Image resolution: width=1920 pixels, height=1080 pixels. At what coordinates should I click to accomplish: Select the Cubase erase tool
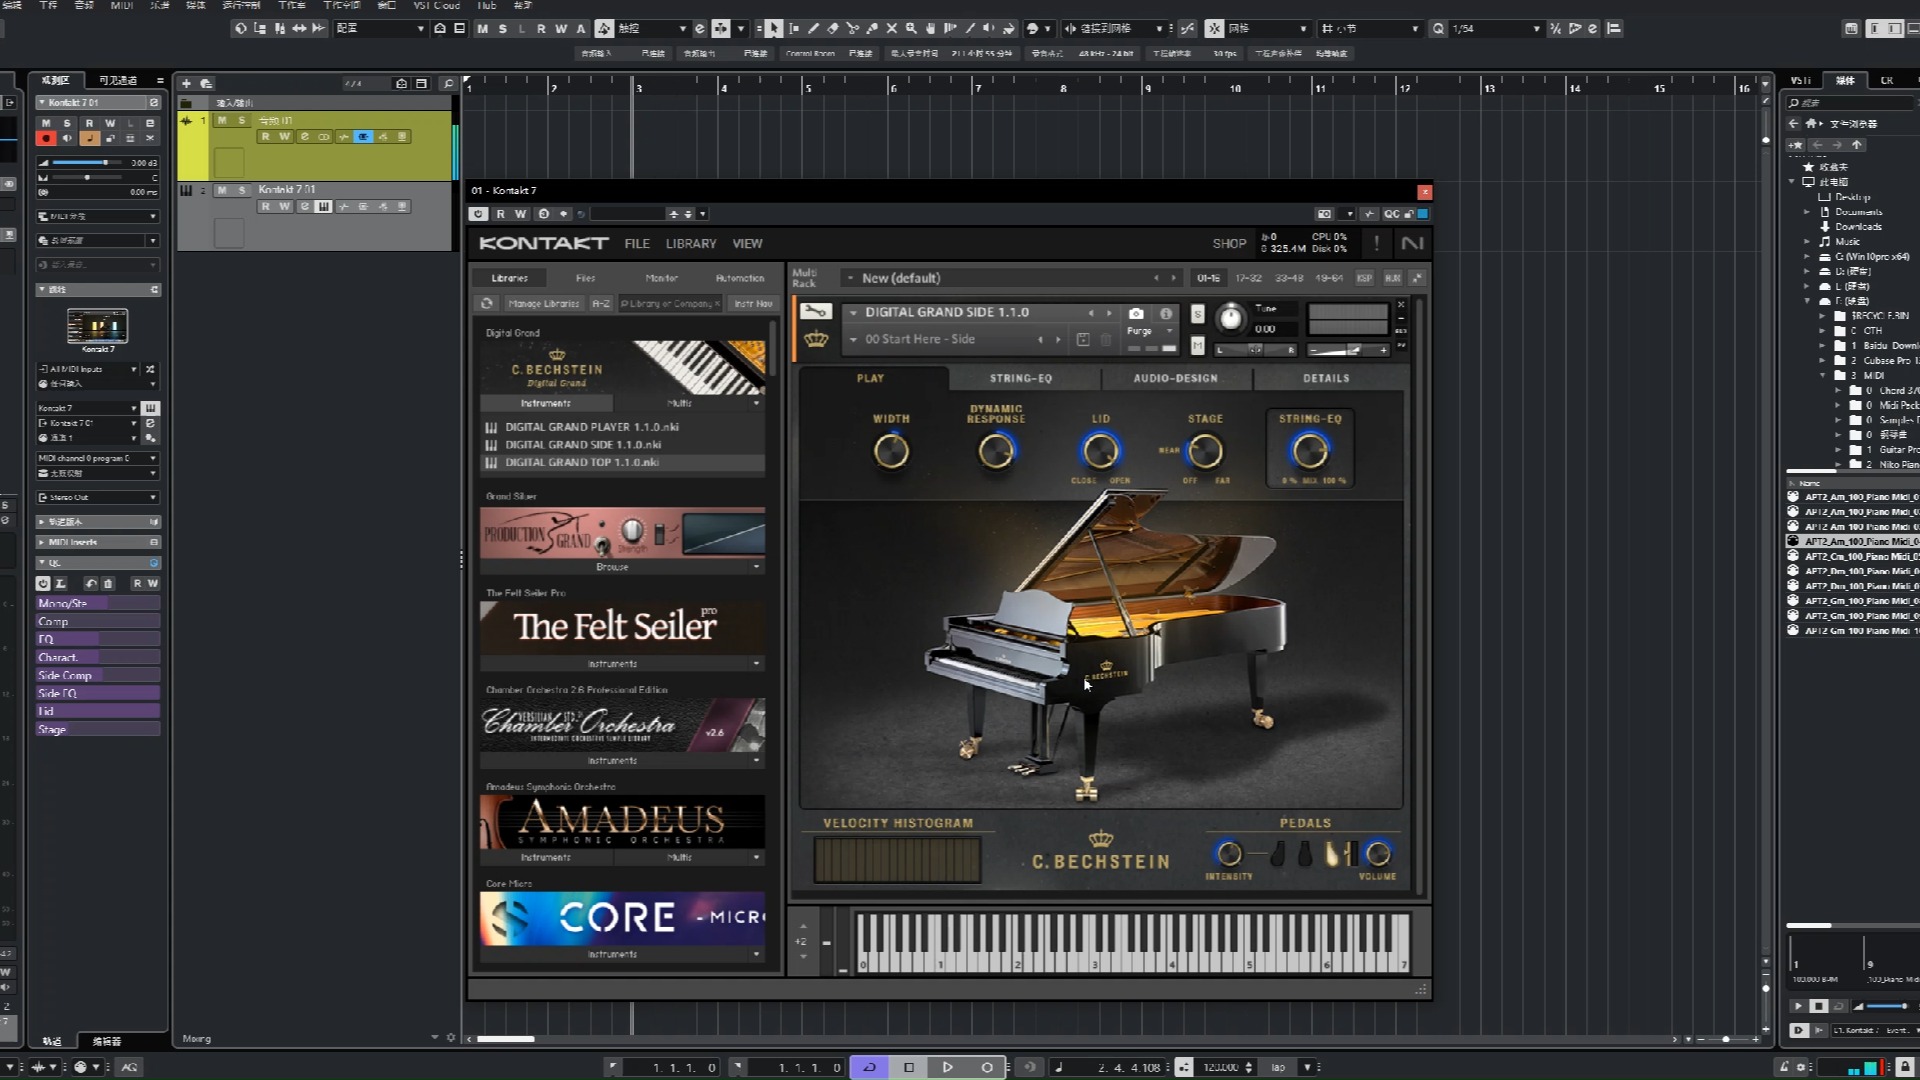pyautogui.click(x=832, y=28)
